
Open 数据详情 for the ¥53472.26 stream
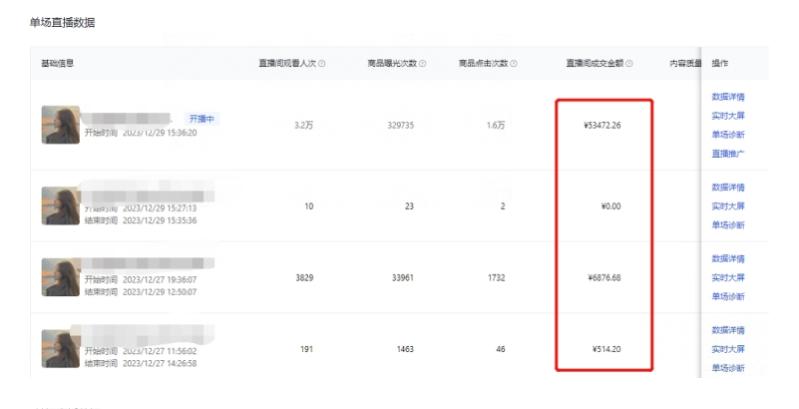click(727, 97)
